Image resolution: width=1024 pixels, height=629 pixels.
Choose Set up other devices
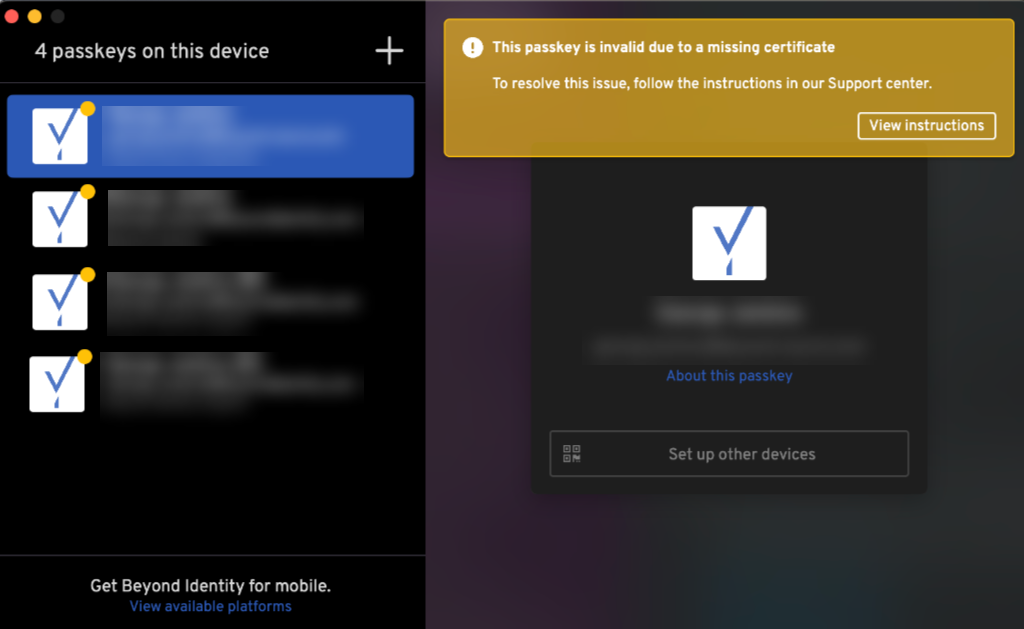pyautogui.click(x=729, y=453)
